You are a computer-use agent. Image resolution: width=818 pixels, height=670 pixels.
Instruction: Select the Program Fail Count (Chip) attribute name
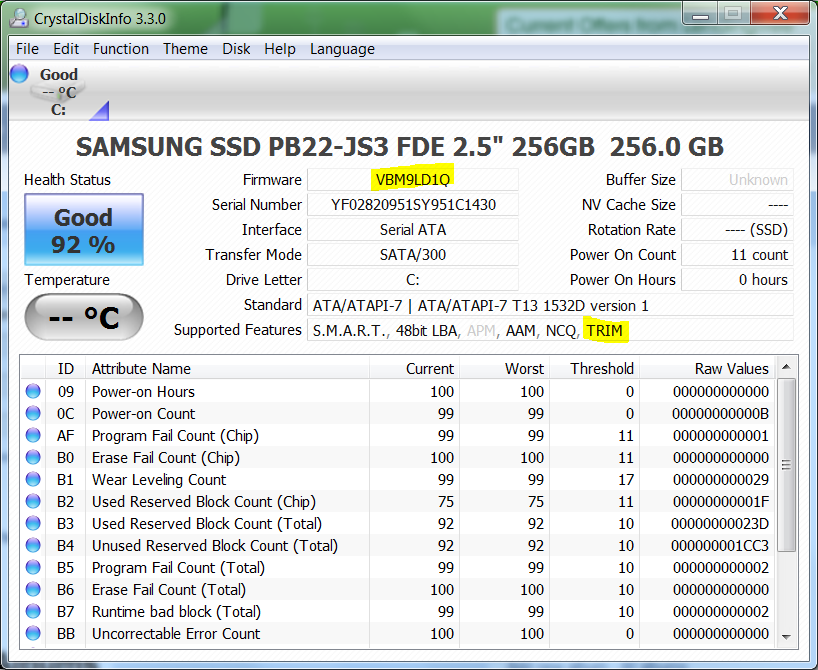tap(175, 436)
